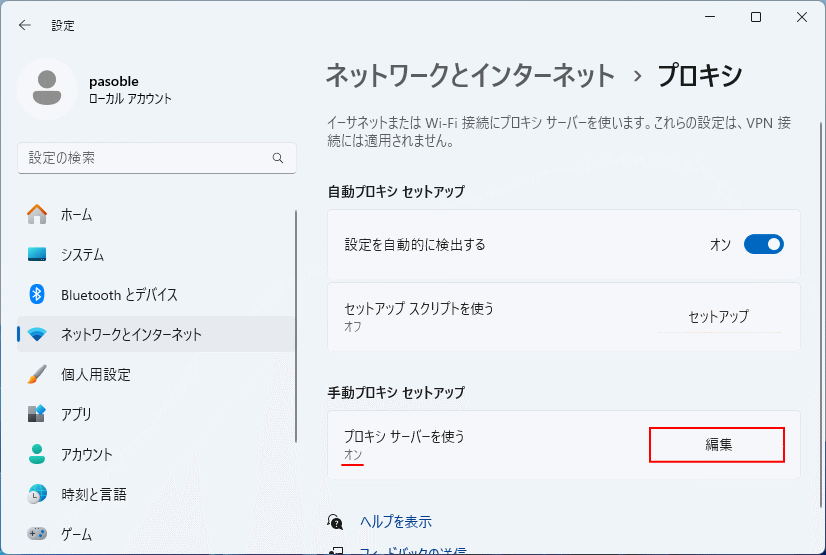Open アプリ category
This screenshot has height=555, width=826.
pos(156,414)
